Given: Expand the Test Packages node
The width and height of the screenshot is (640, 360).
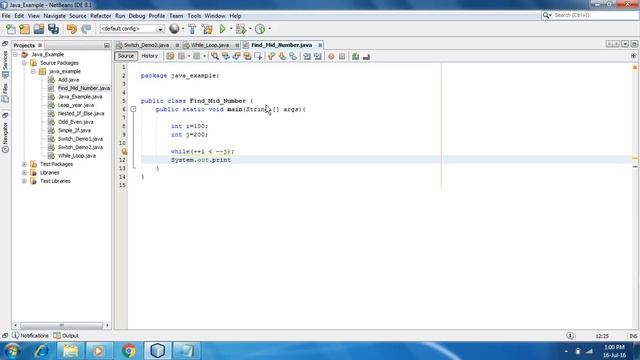Looking at the screenshot, I should [24, 164].
